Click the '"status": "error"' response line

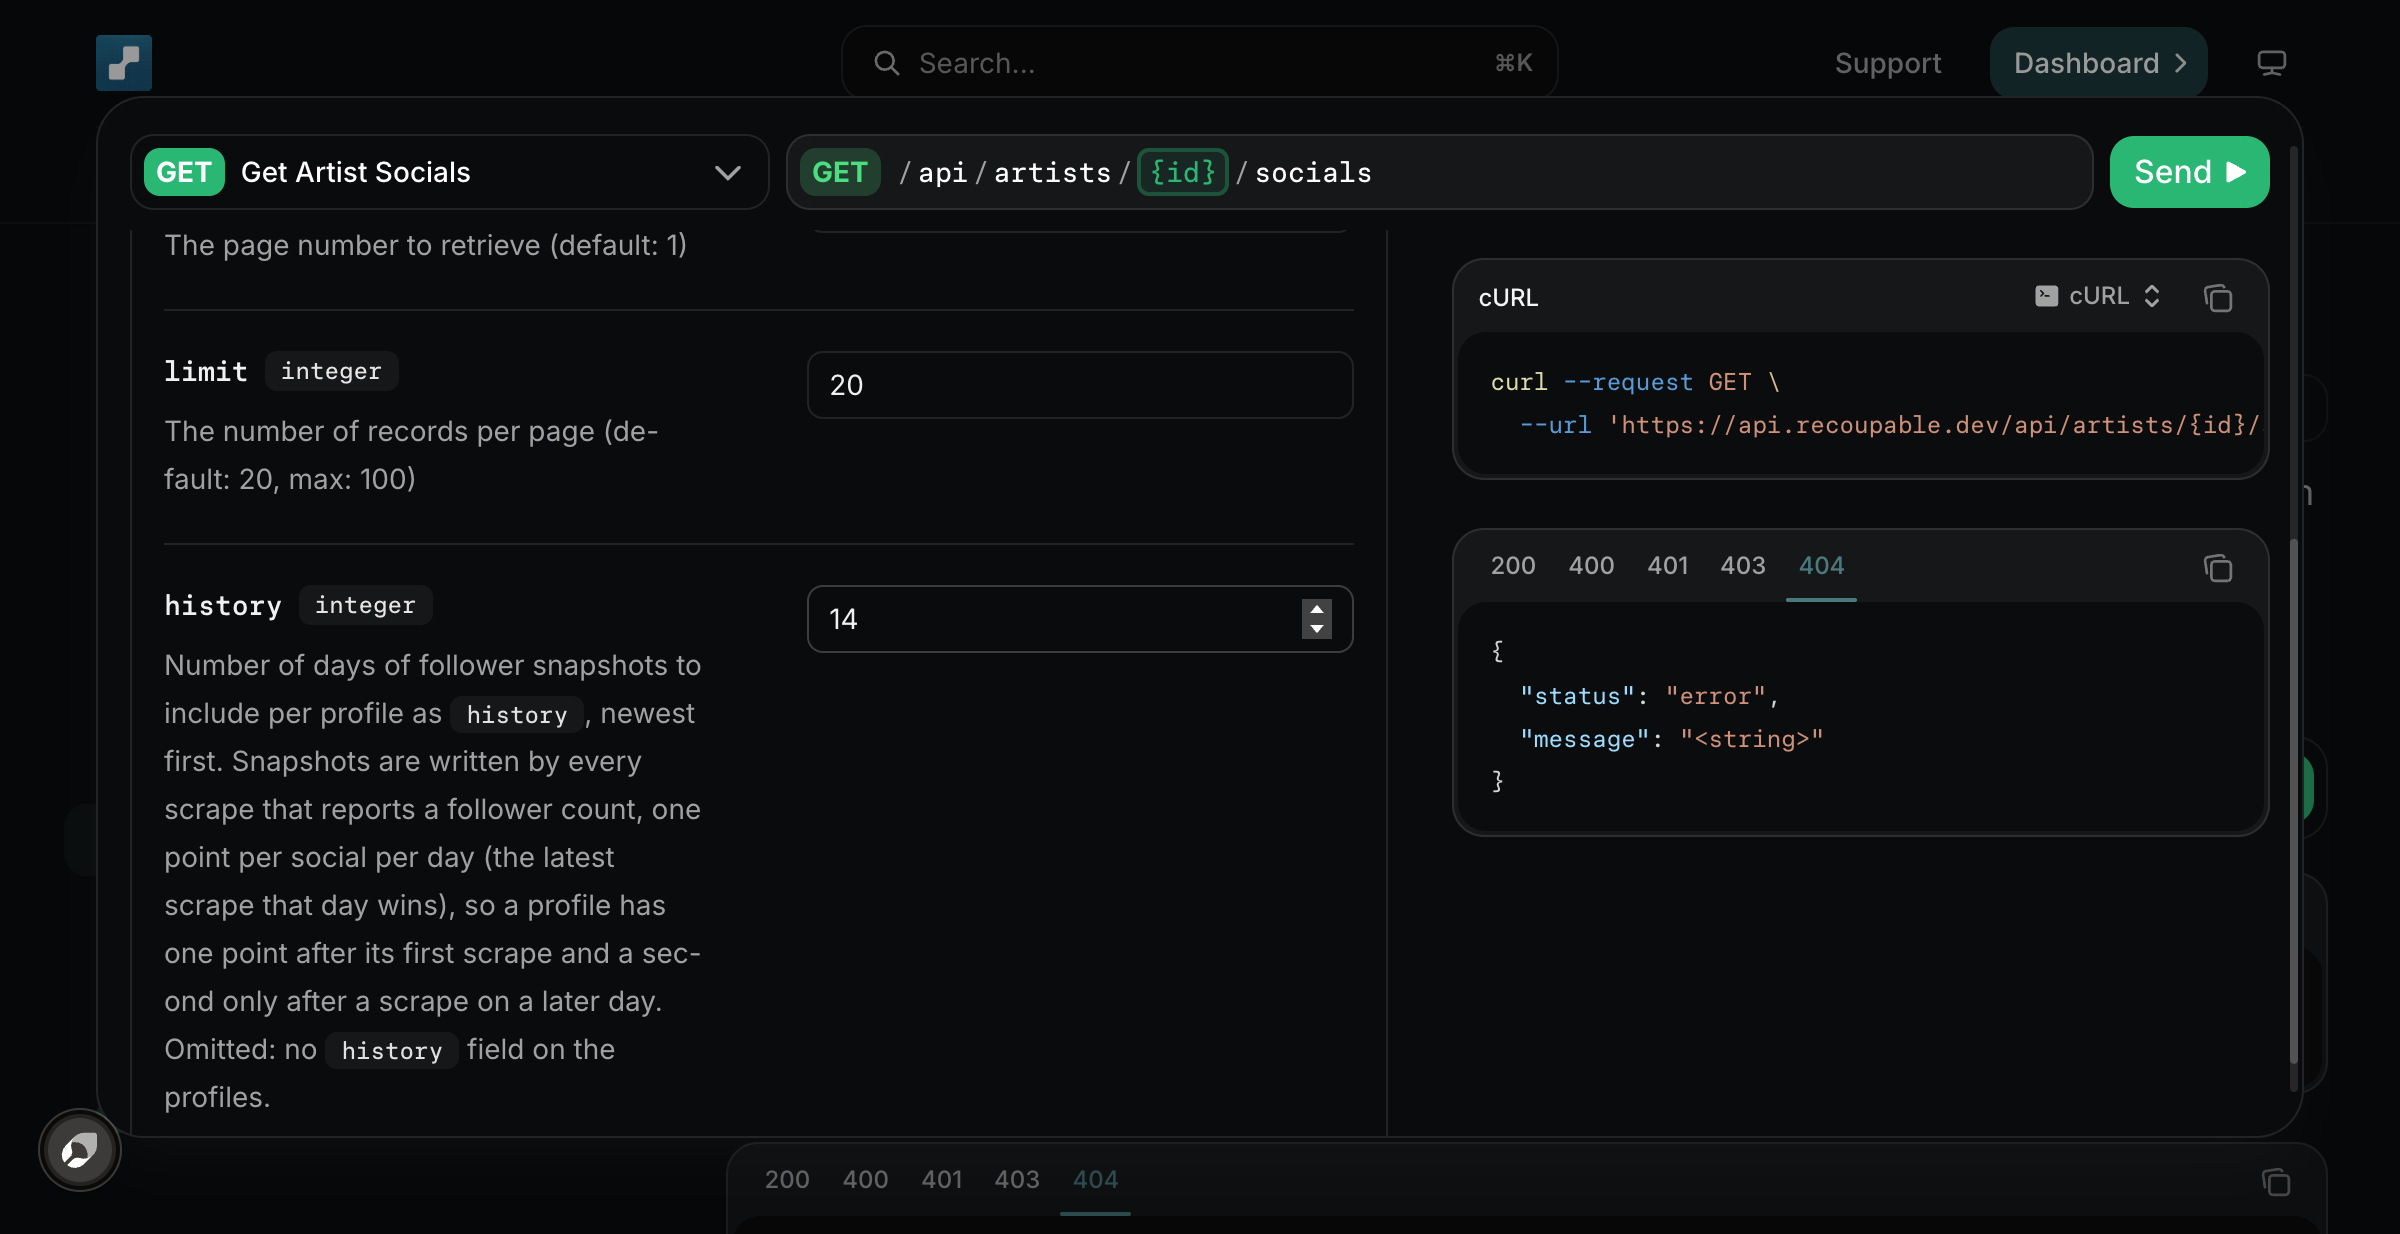coord(1649,696)
